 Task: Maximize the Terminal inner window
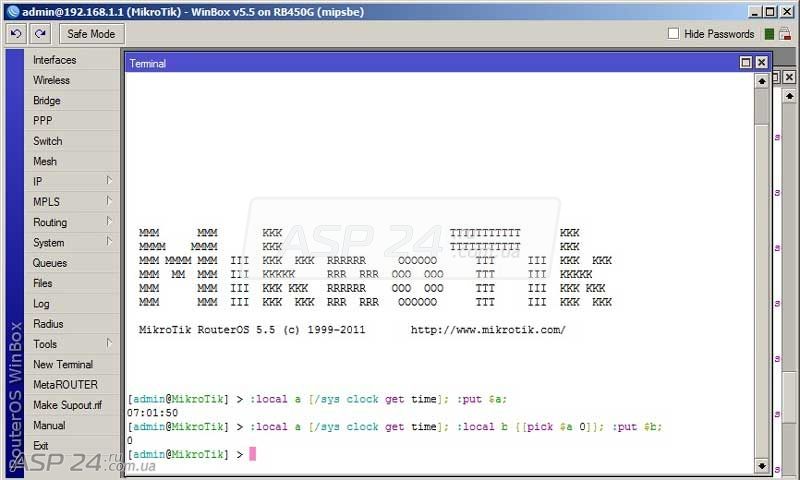[x=746, y=63]
